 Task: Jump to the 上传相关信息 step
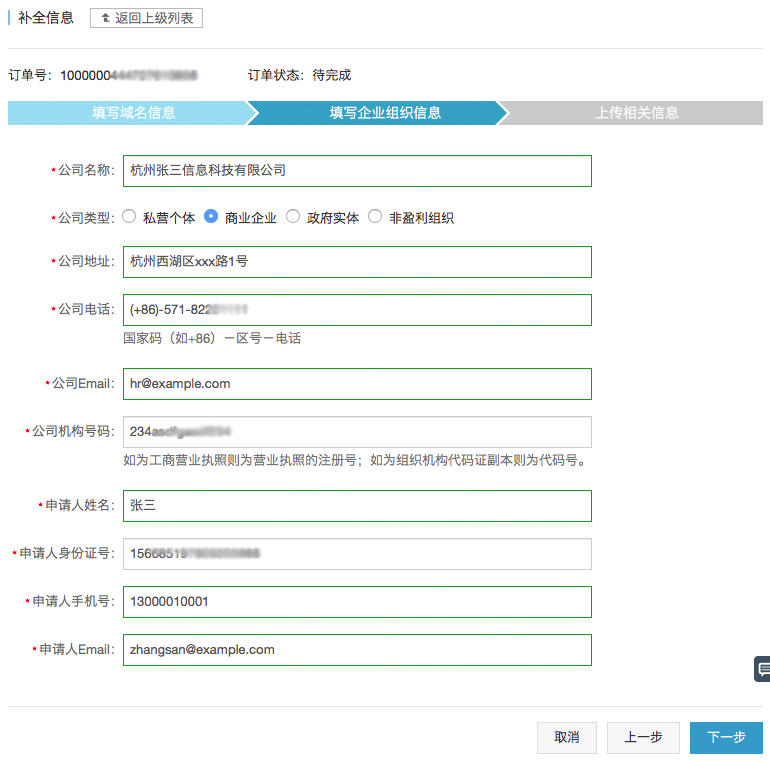click(637, 113)
